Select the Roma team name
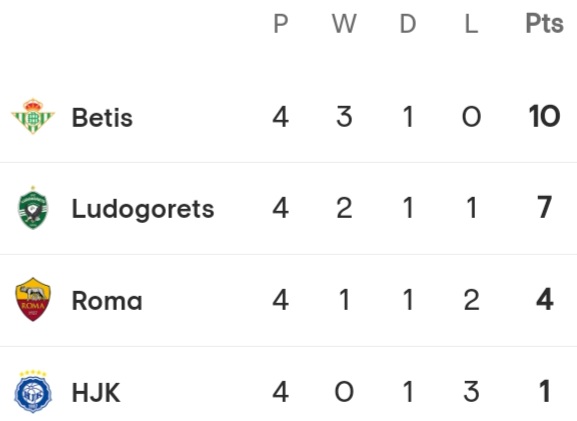This screenshot has width=577, height=421. pyautogui.click(x=107, y=301)
